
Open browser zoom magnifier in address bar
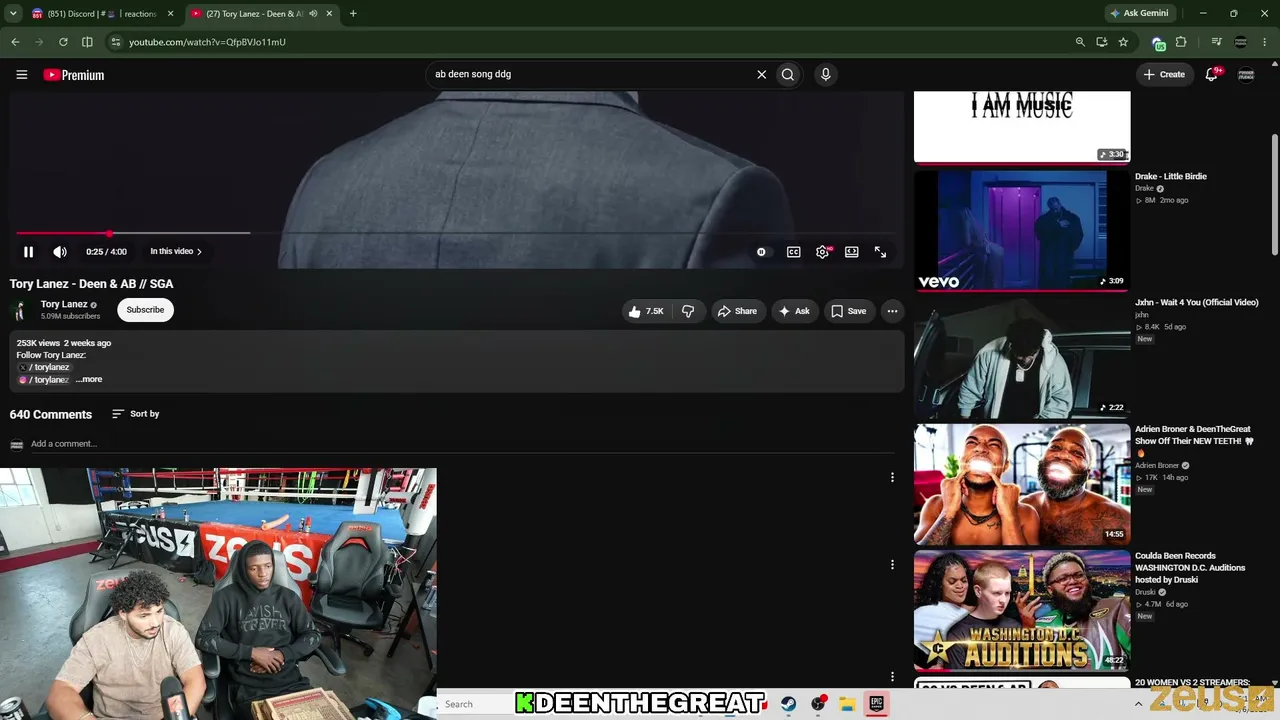(x=1080, y=42)
